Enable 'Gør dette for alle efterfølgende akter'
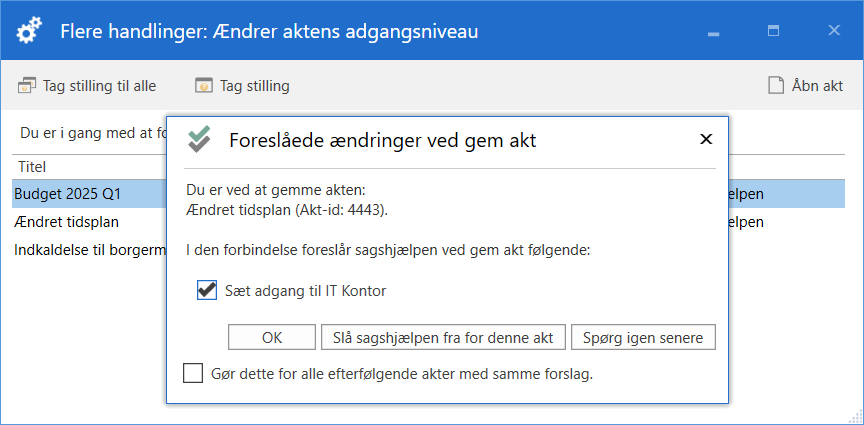Viewport: 864px width, 425px height. click(x=193, y=374)
